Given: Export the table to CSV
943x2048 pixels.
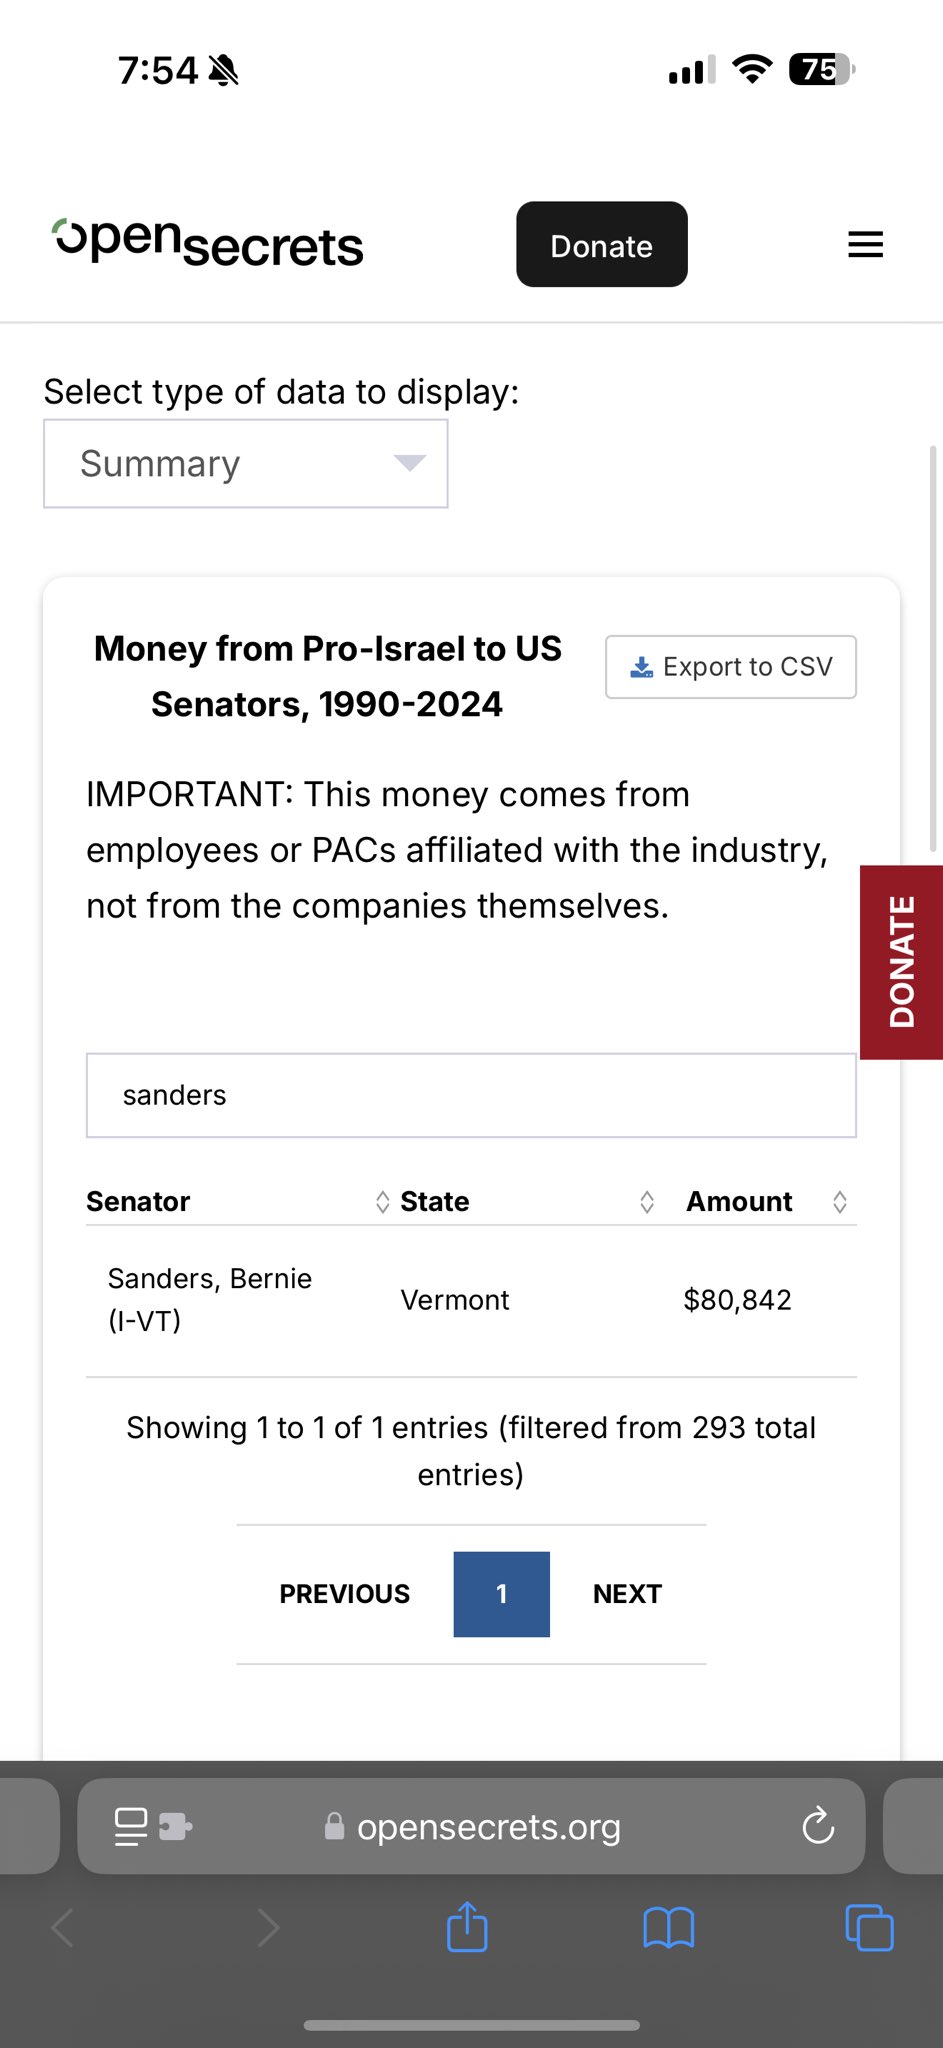Looking at the screenshot, I should [731, 667].
